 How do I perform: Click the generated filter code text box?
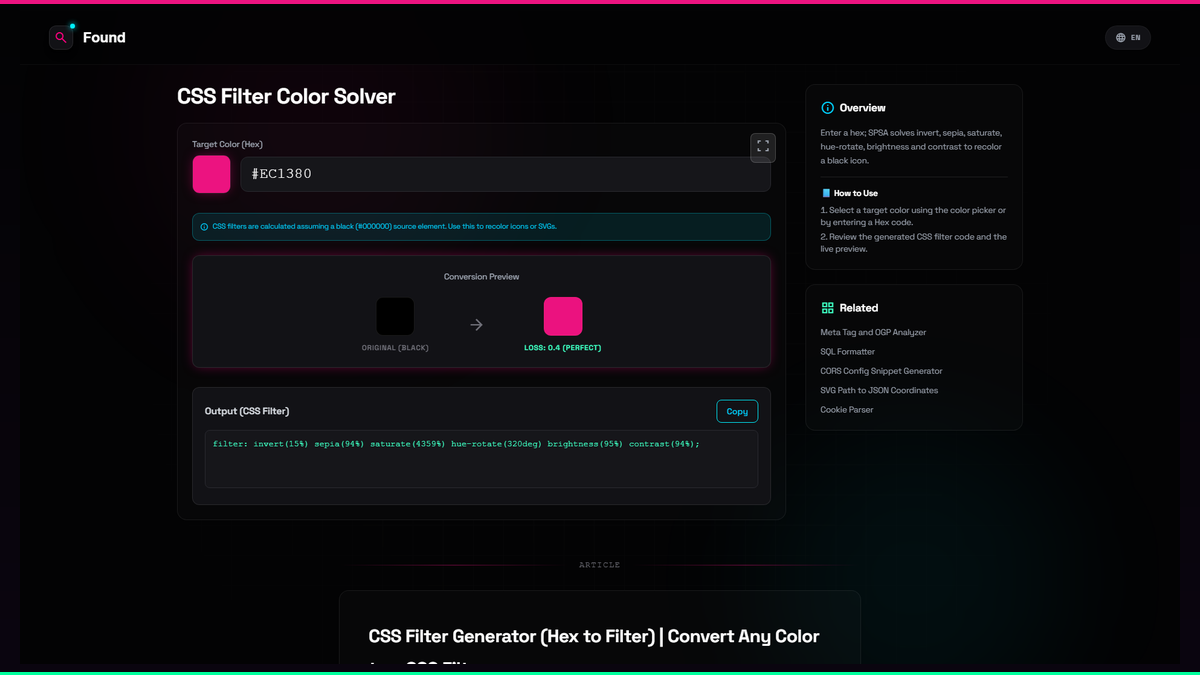click(x=481, y=459)
